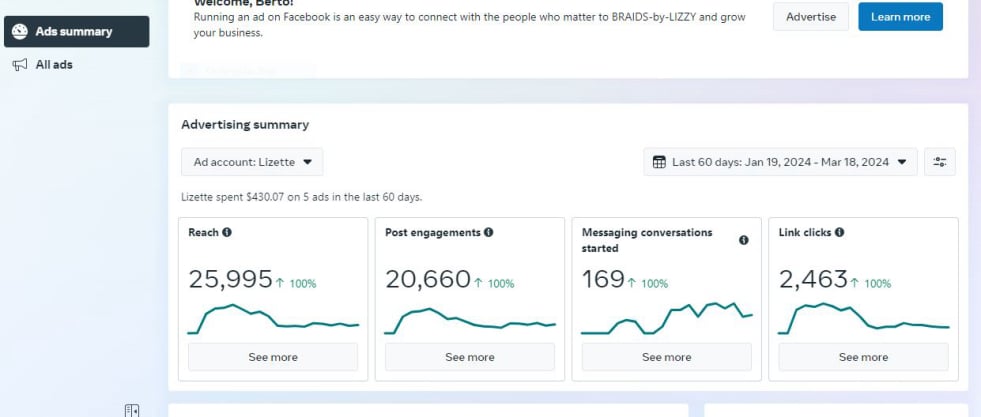This screenshot has width=981, height=417.
Task: Click the Ads summary gauge icon
Action: [x=20, y=31]
